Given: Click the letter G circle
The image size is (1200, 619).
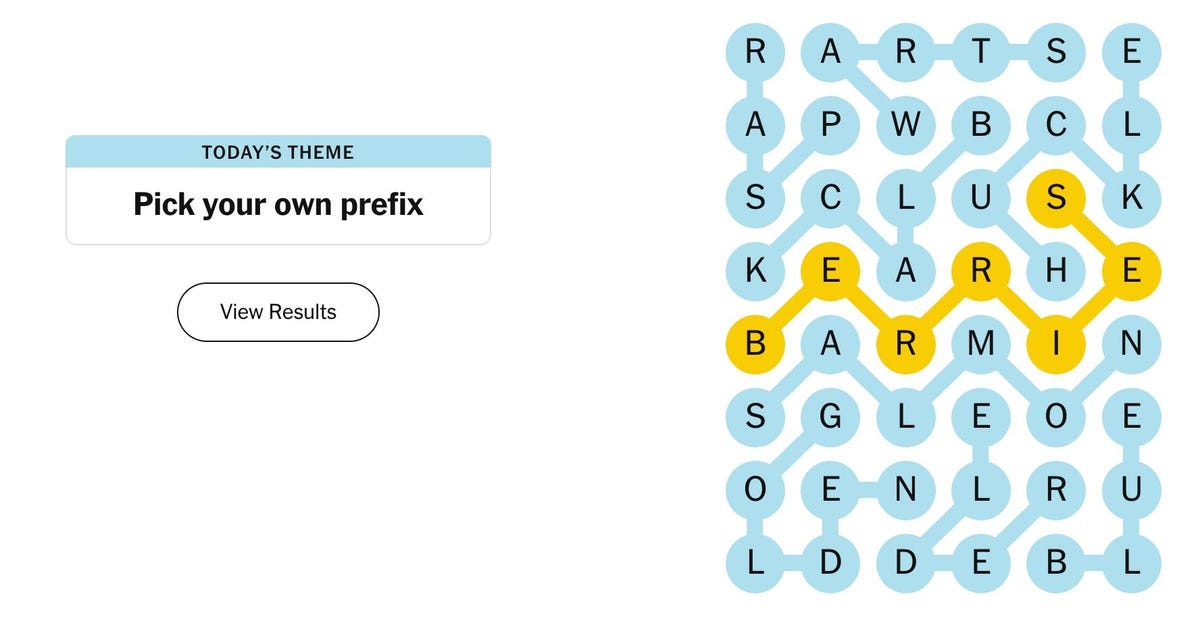Looking at the screenshot, I should pyautogui.click(x=830, y=417).
